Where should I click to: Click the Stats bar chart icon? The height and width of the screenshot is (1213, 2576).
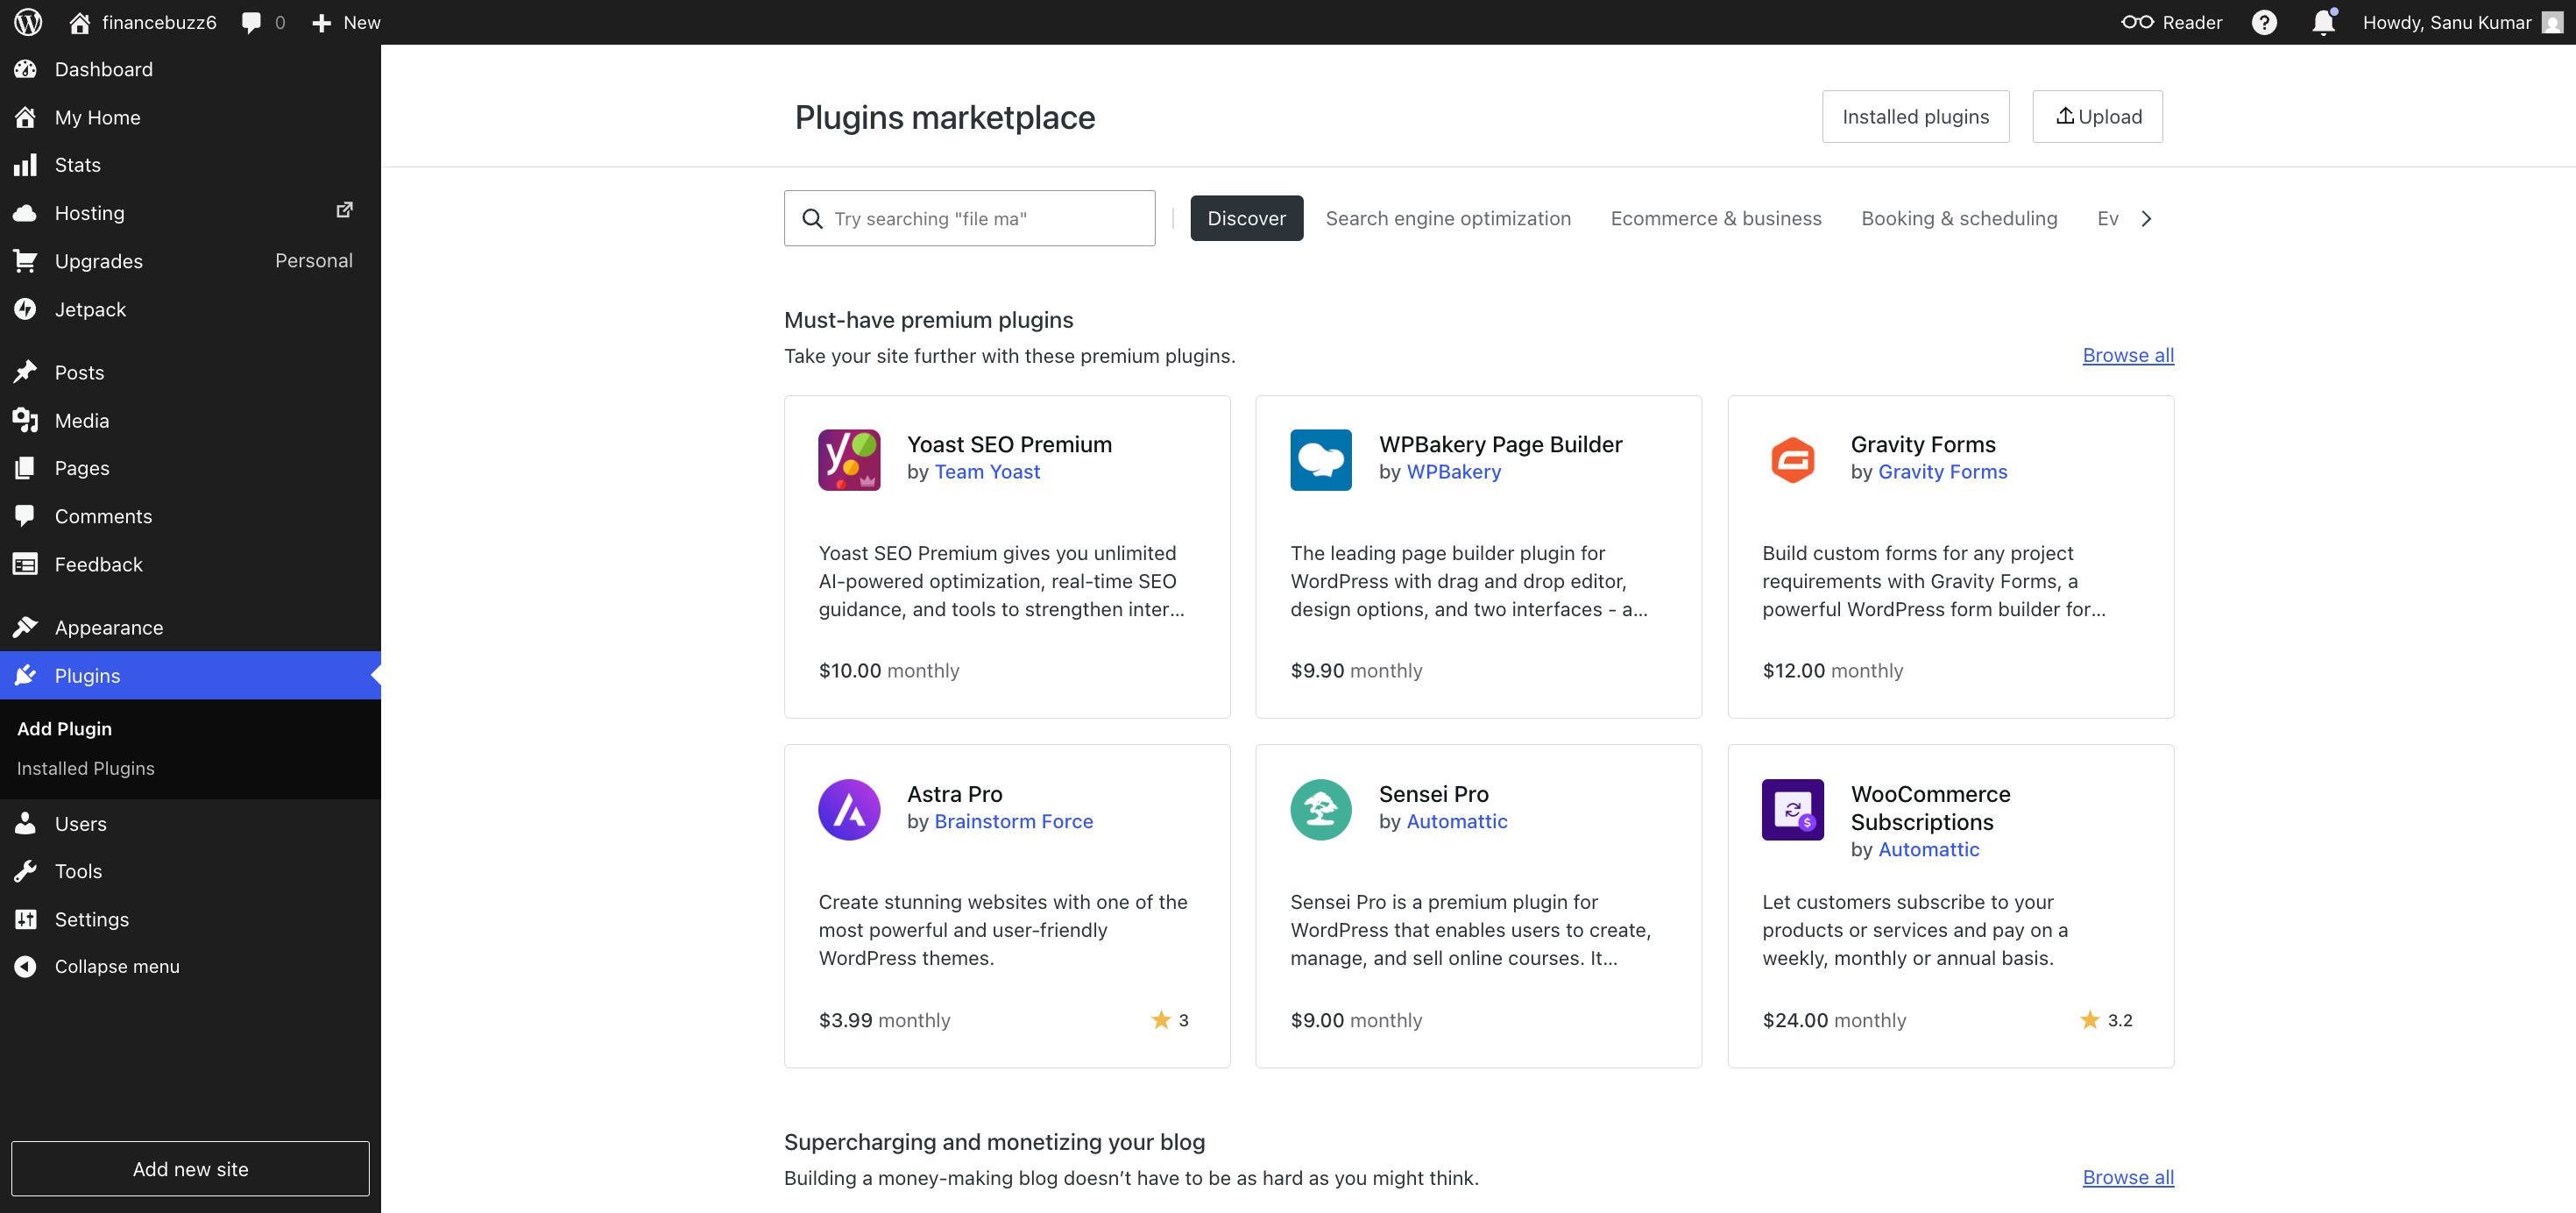tap(26, 165)
